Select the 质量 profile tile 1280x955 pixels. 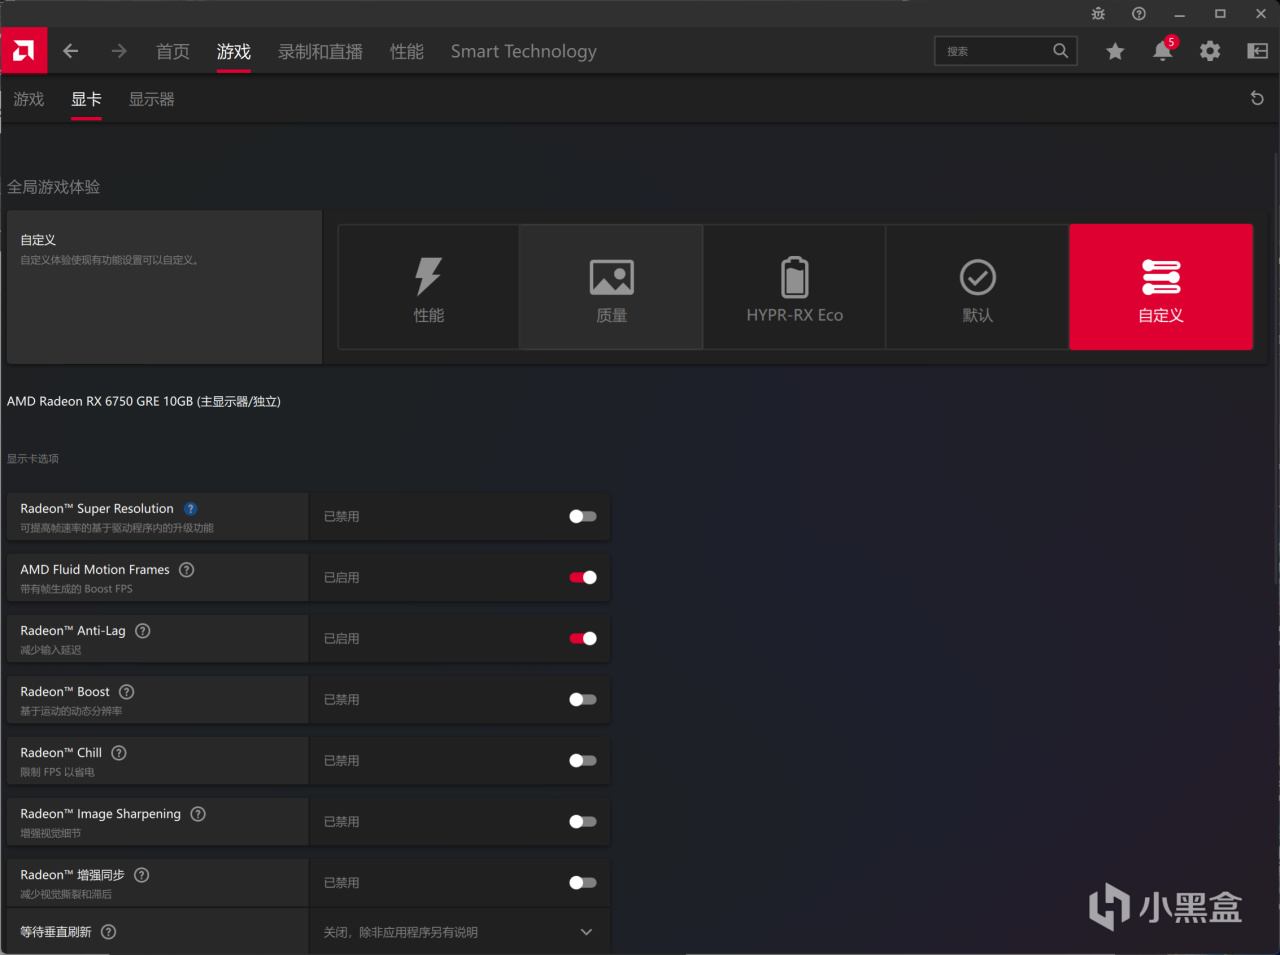[611, 287]
